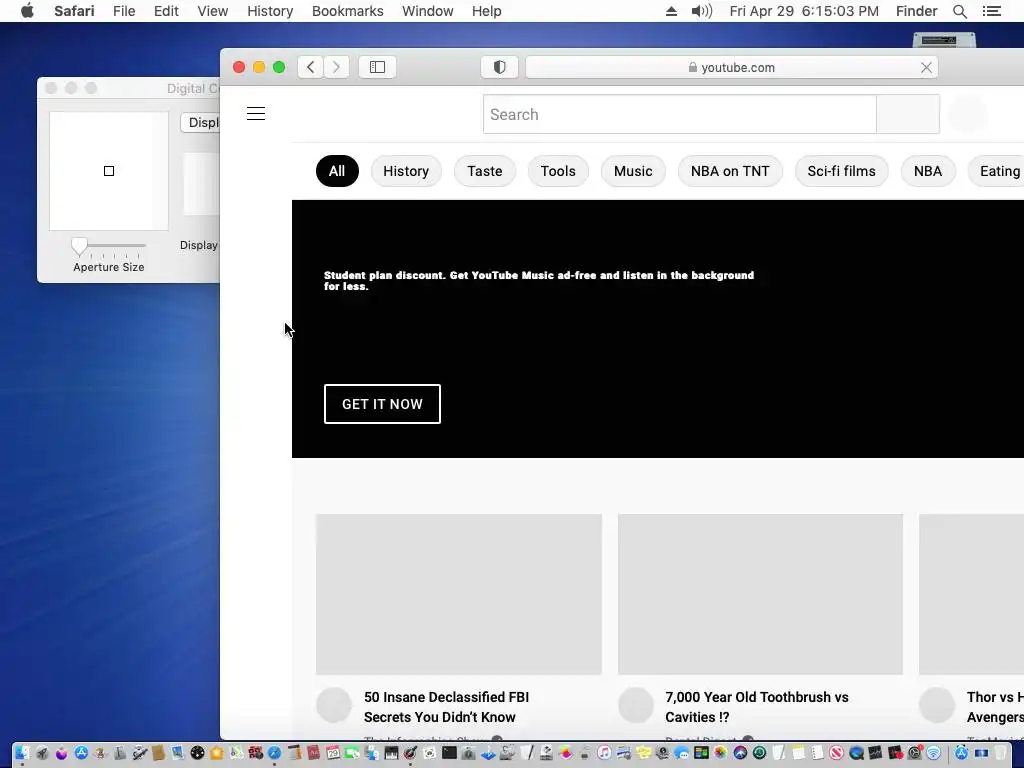Select the Music filter chip

pyautogui.click(x=633, y=171)
